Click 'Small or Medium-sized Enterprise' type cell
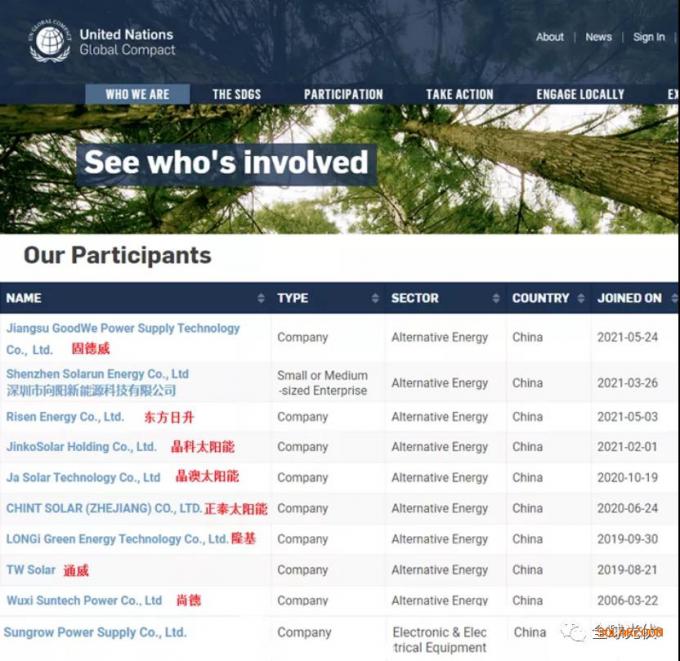The height and width of the screenshot is (661, 680). [x=323, y=383]
